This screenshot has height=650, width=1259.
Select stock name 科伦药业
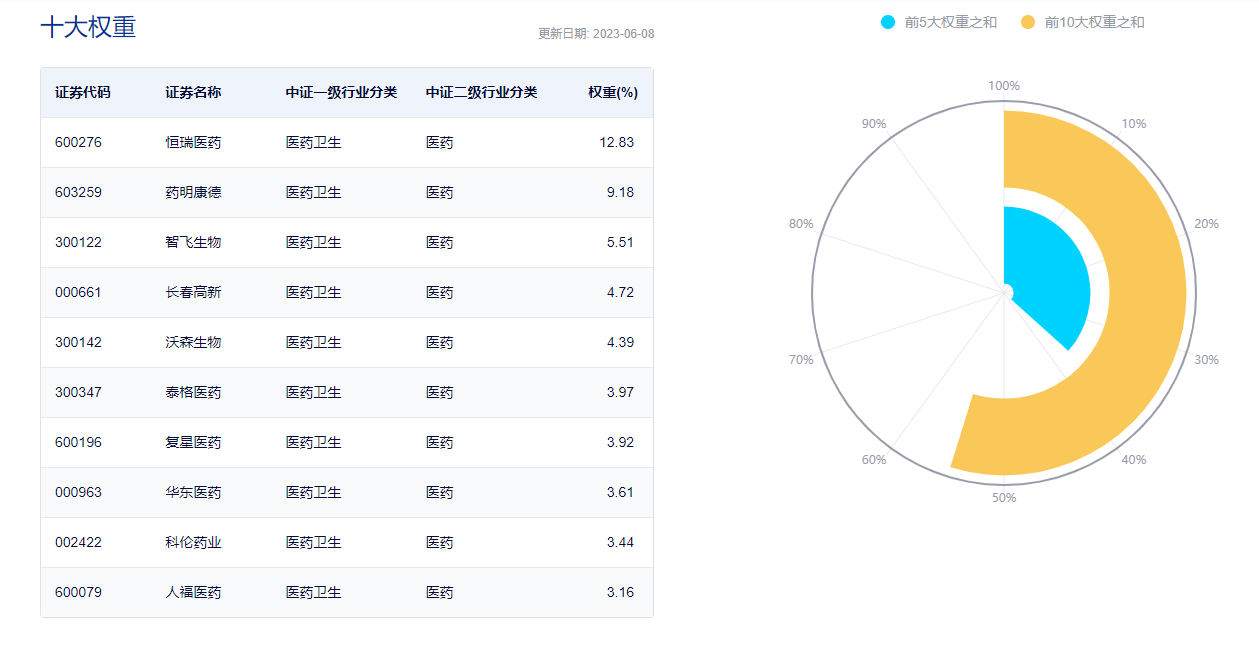pyautogui.click(x=193, y=543)
